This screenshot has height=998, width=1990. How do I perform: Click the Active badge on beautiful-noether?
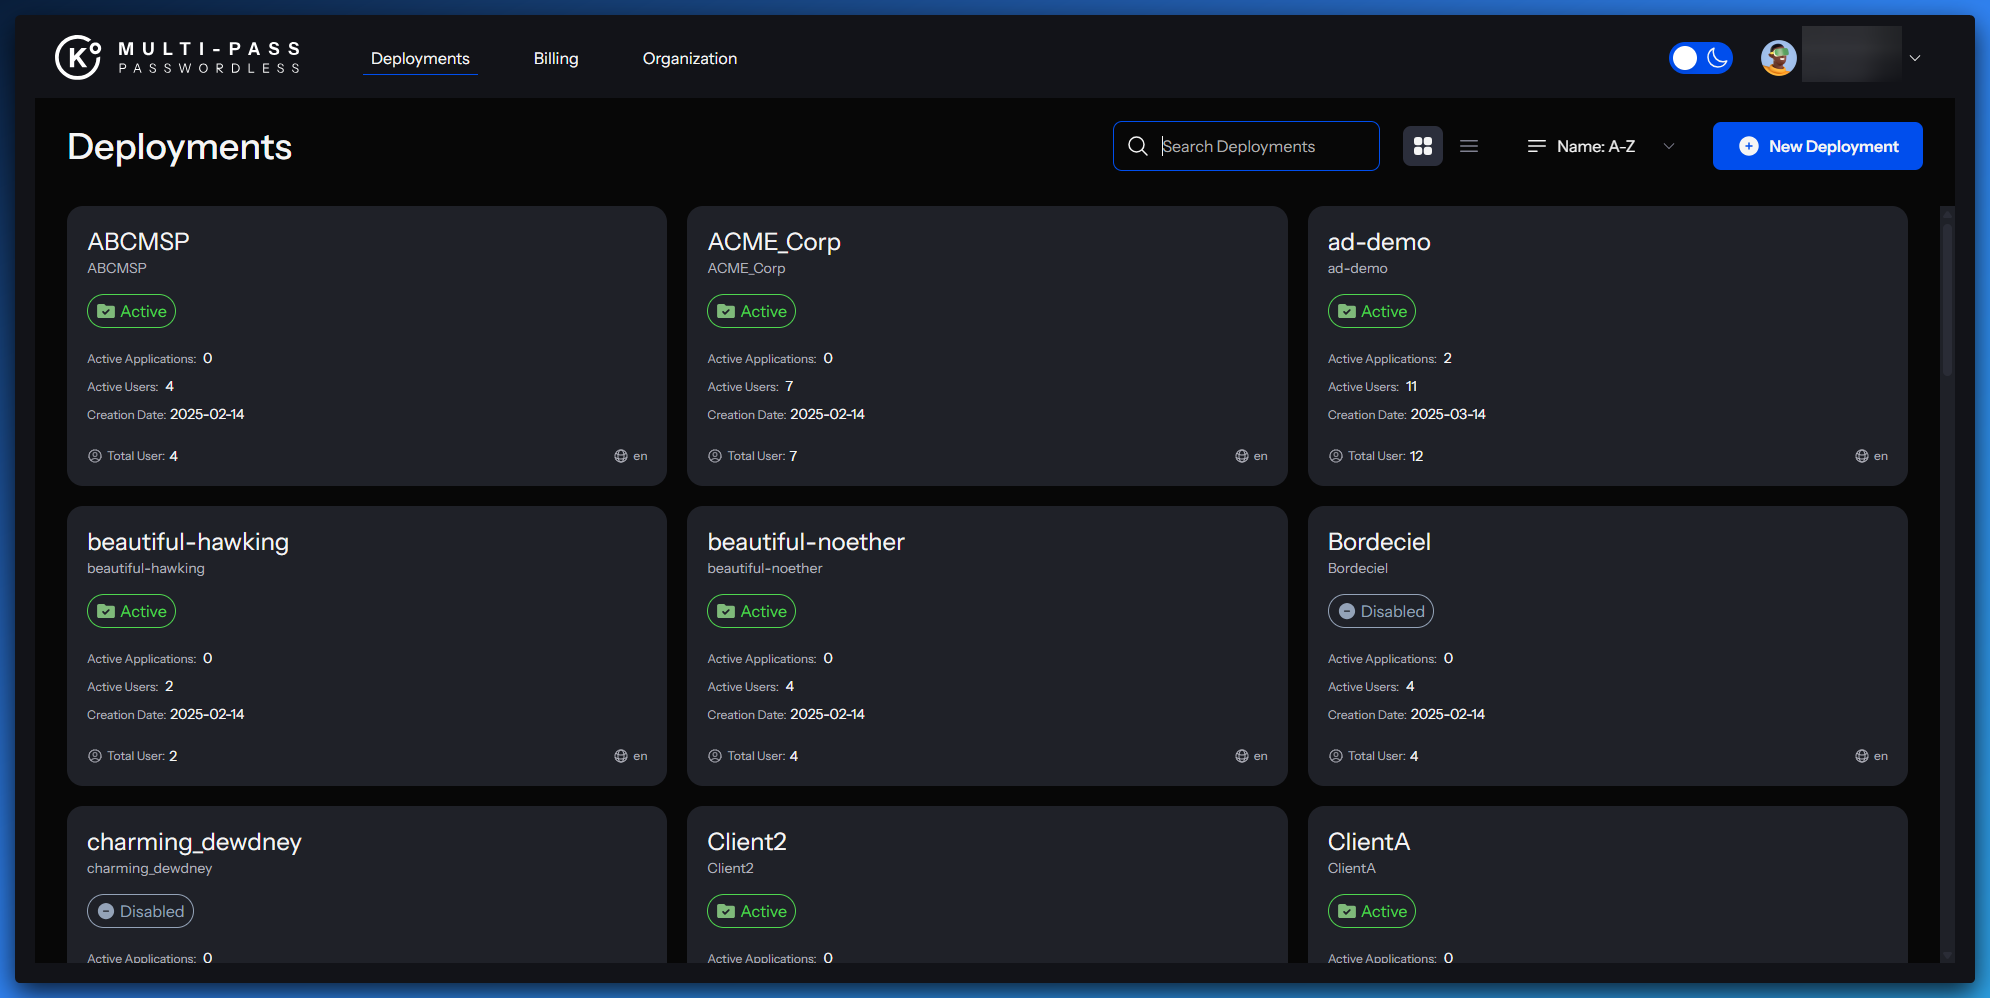point(751,611)
